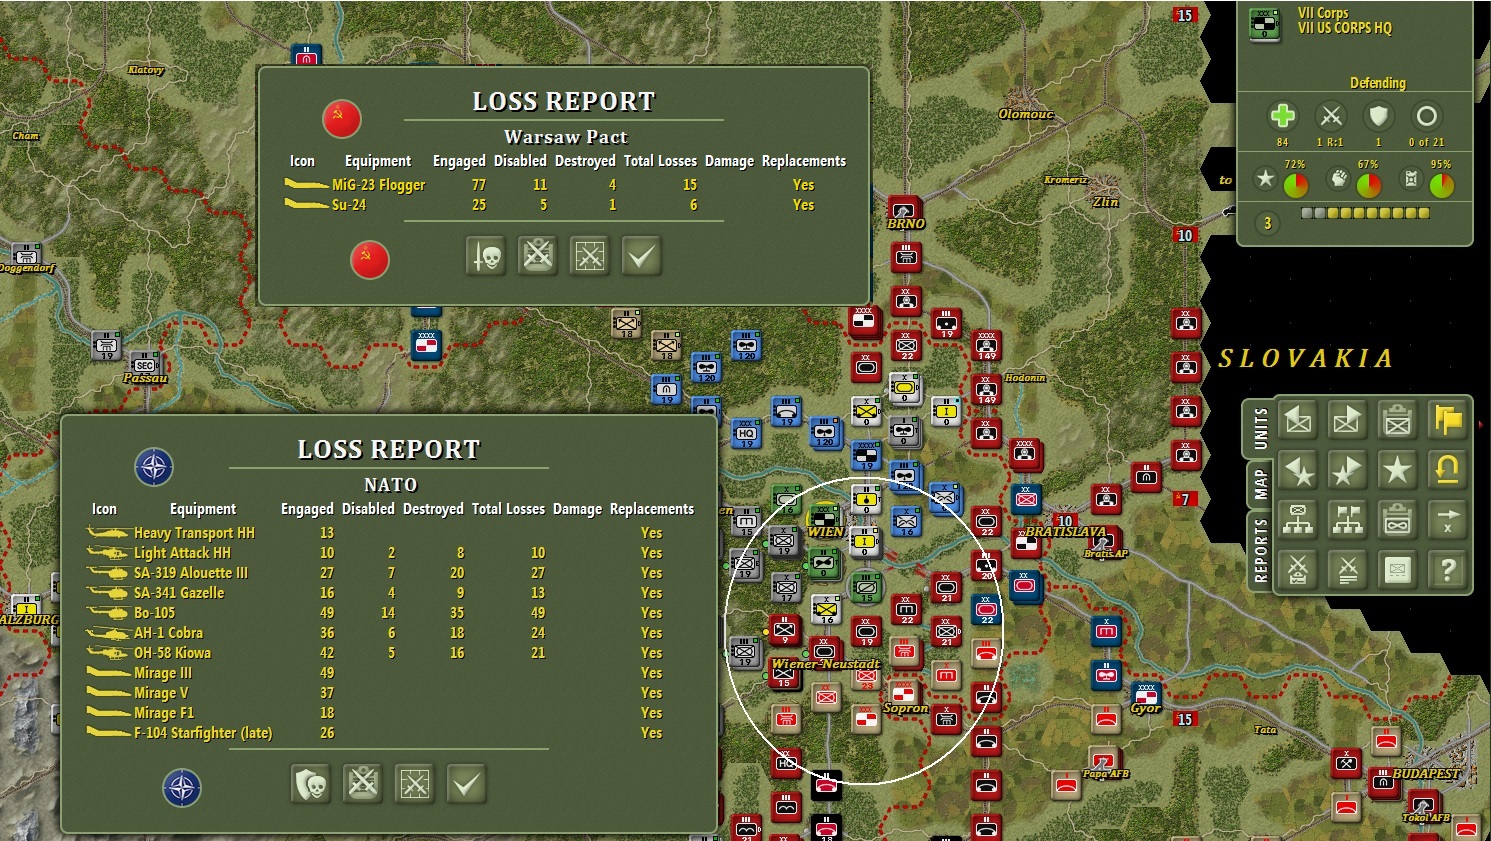Click the clipboard with infinity symbol icon
The height and width of the screenshot is (841, 1491).
pos(1397,520)
